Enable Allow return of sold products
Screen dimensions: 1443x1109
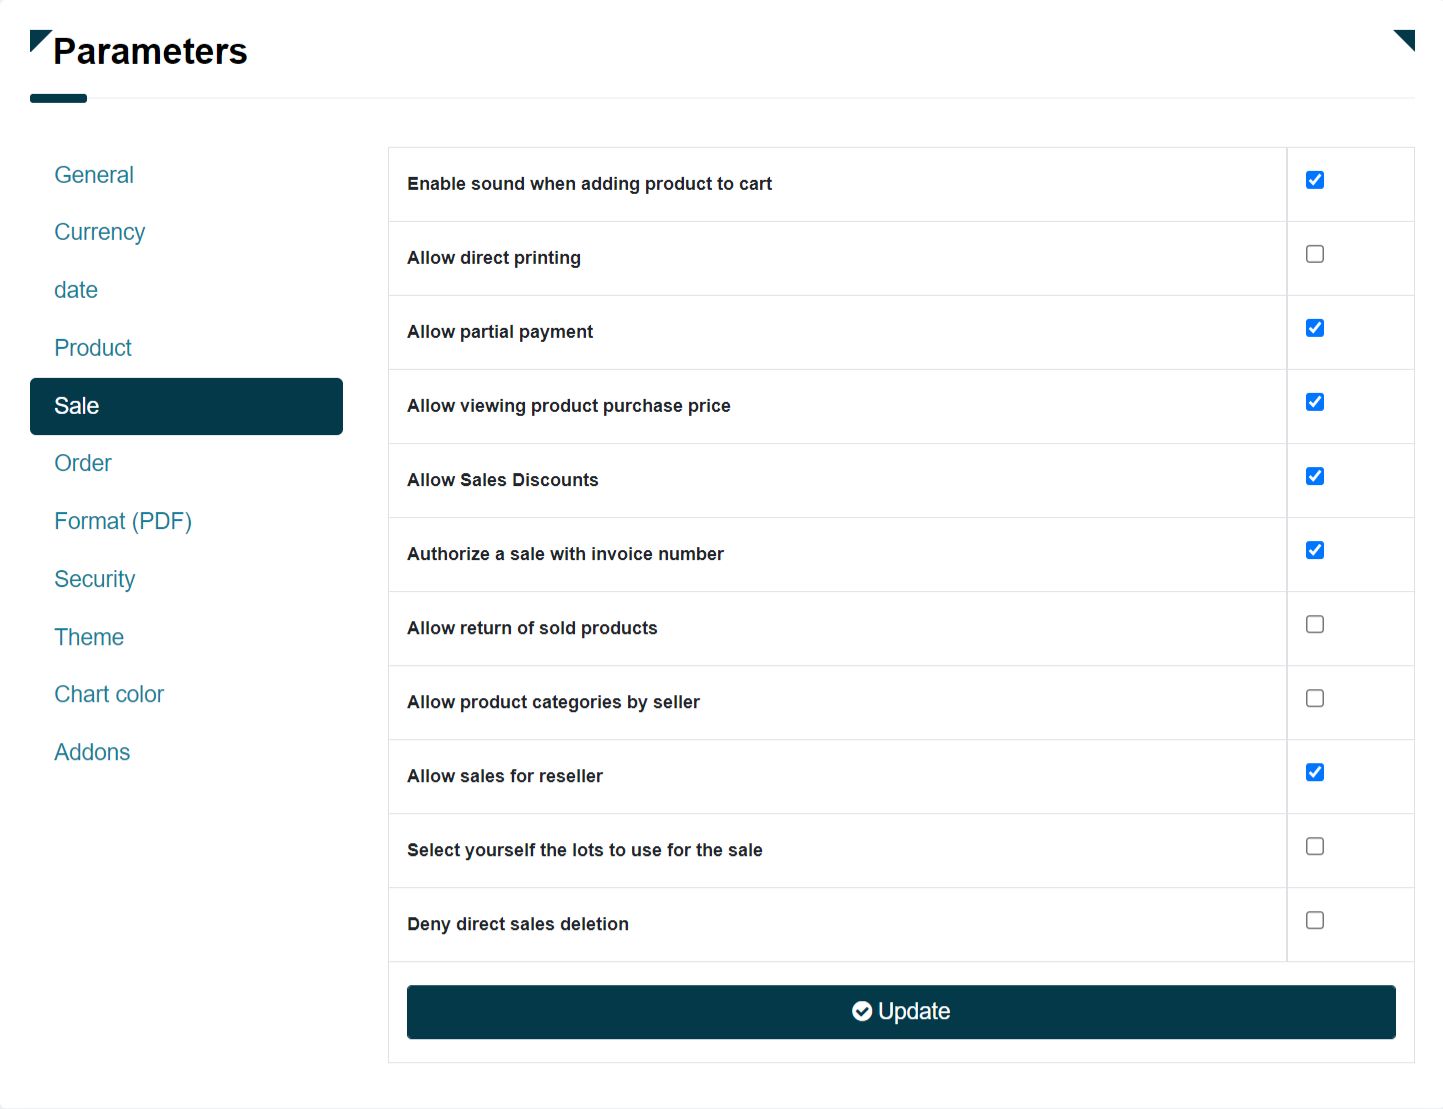(1315, 624)
